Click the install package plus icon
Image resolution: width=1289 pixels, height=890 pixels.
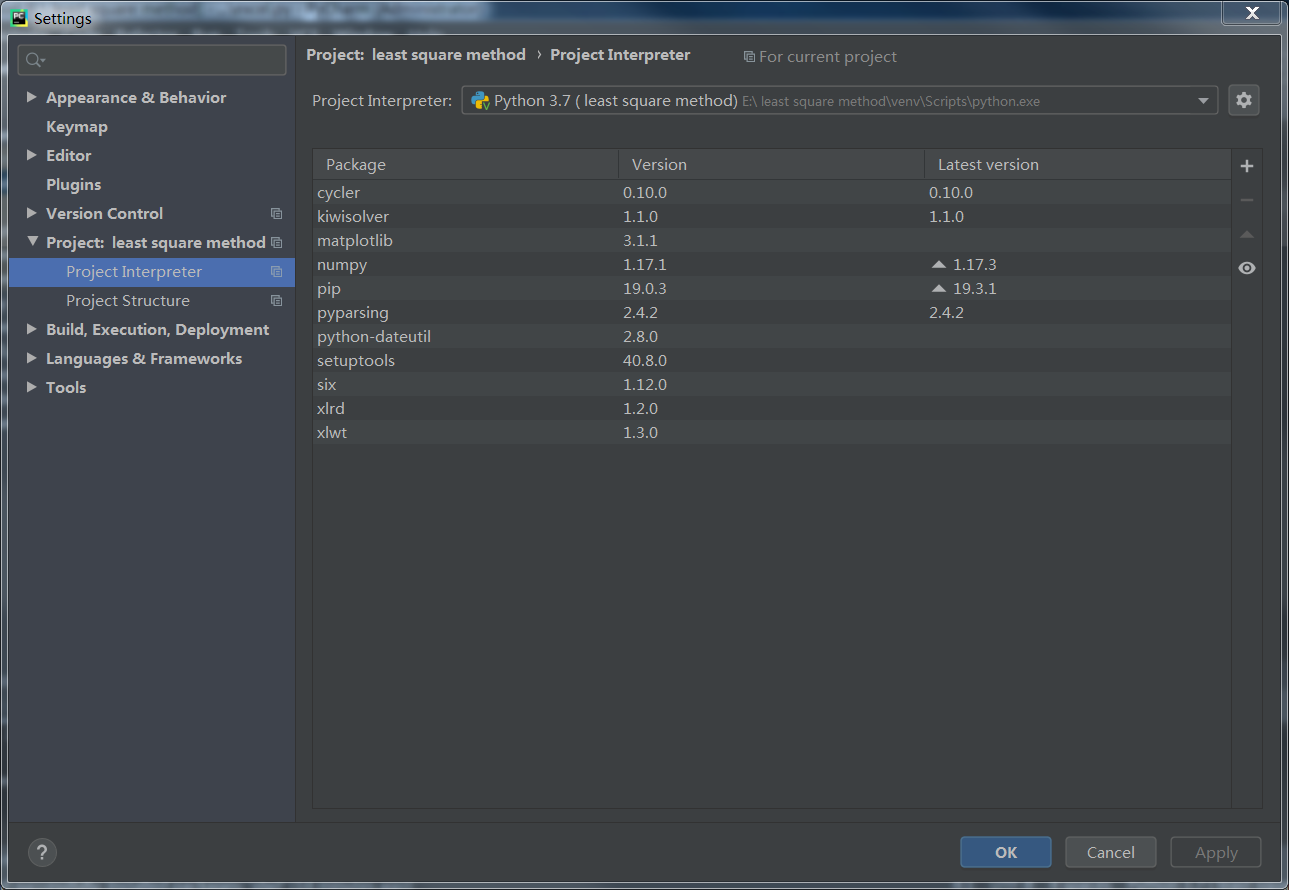tap(1246, 166)
